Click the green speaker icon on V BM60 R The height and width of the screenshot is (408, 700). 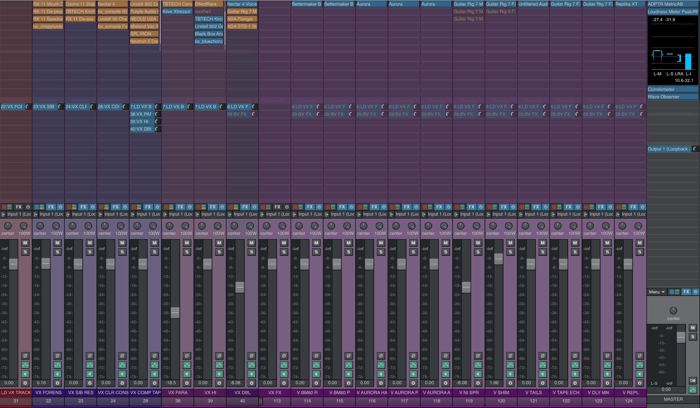tap(317, 374)
